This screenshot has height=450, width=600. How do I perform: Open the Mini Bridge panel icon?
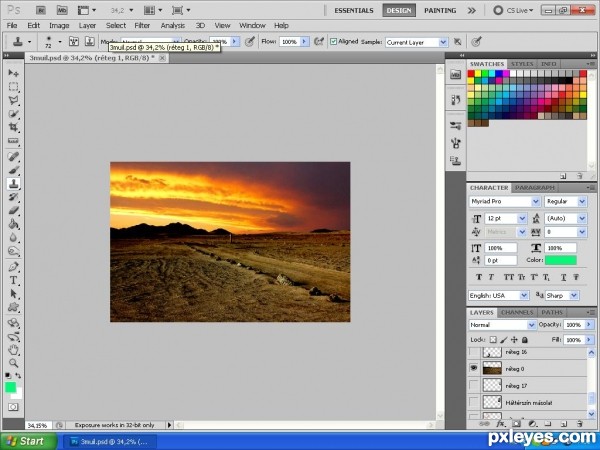(455, 75)
